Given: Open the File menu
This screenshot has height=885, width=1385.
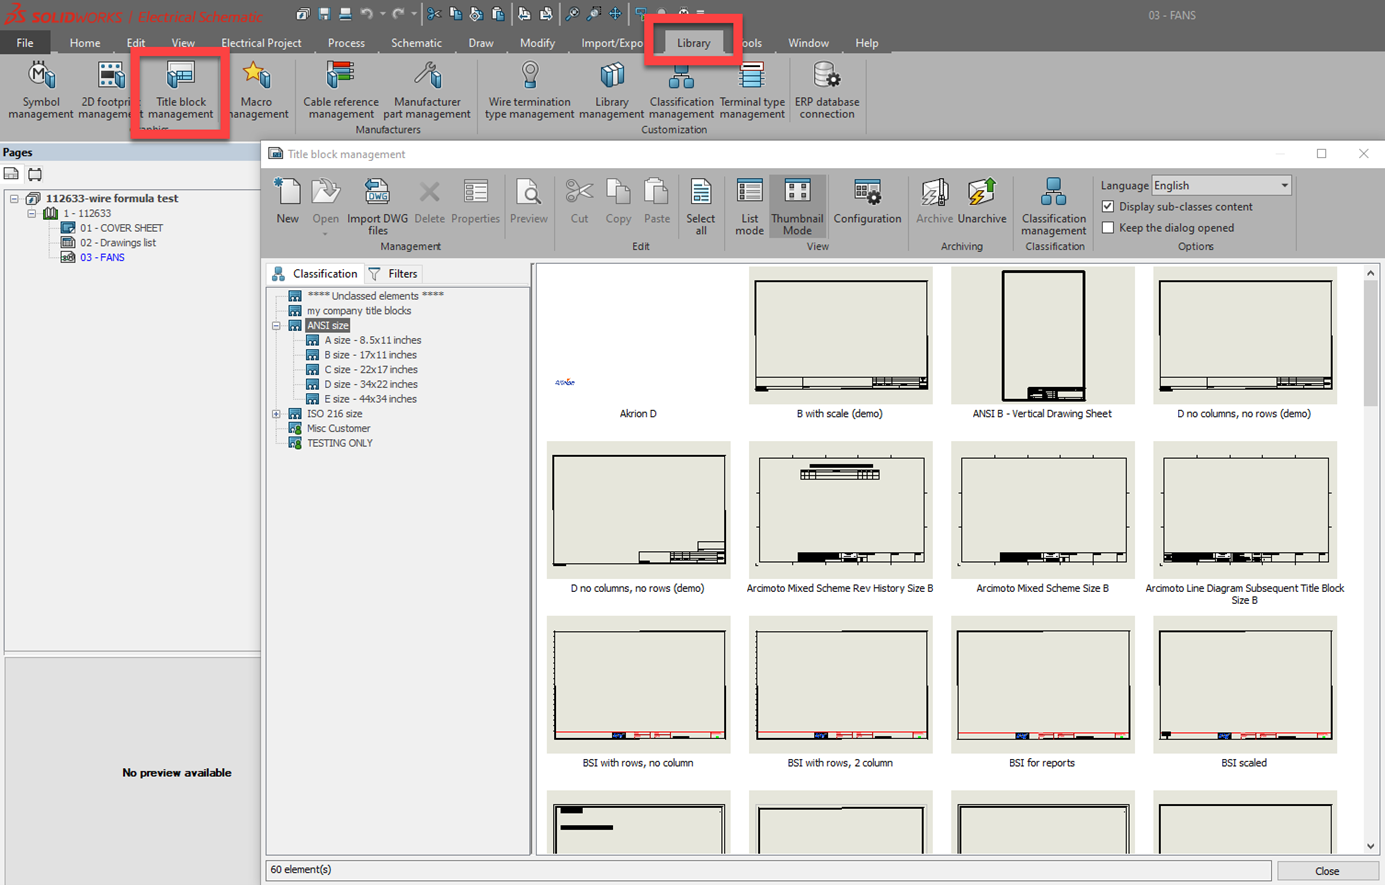Looking at the screenshot, I should click(24, 43).
